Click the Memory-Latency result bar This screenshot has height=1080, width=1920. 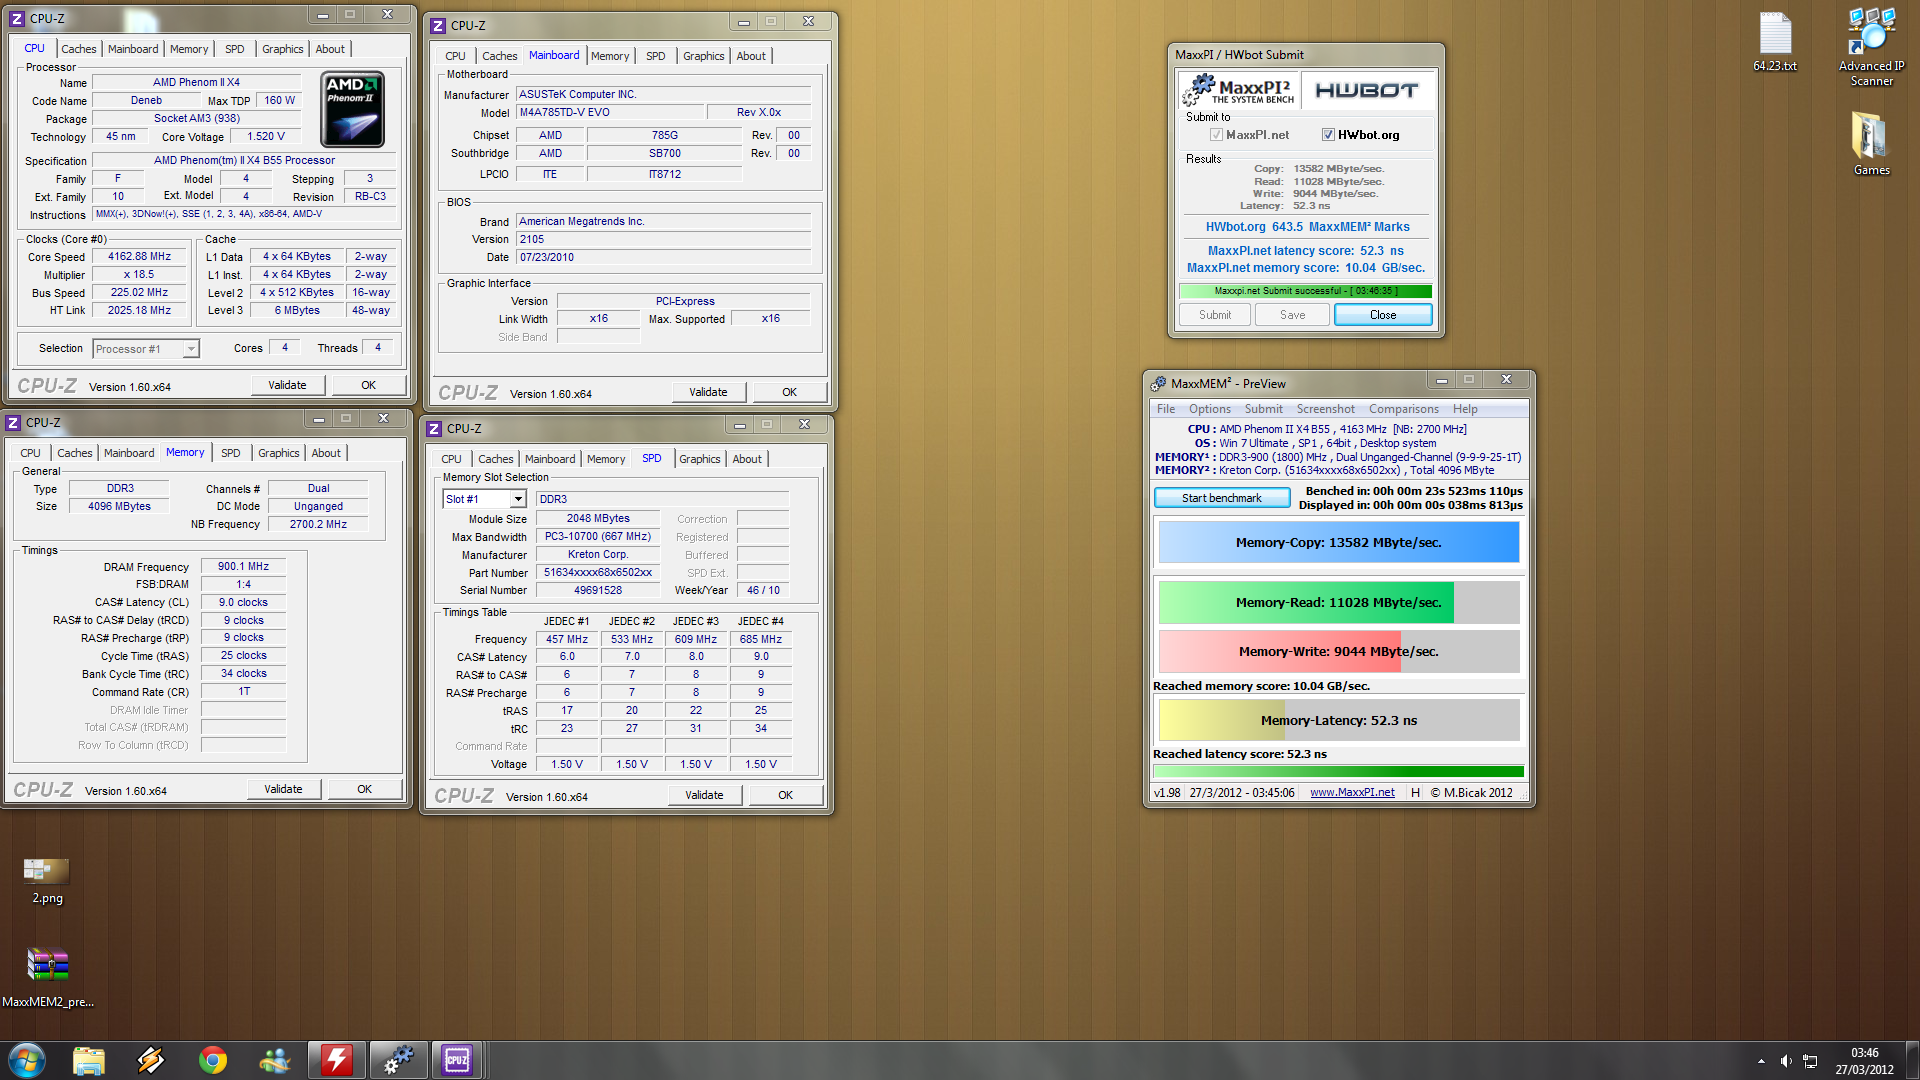coord(1338,720)
